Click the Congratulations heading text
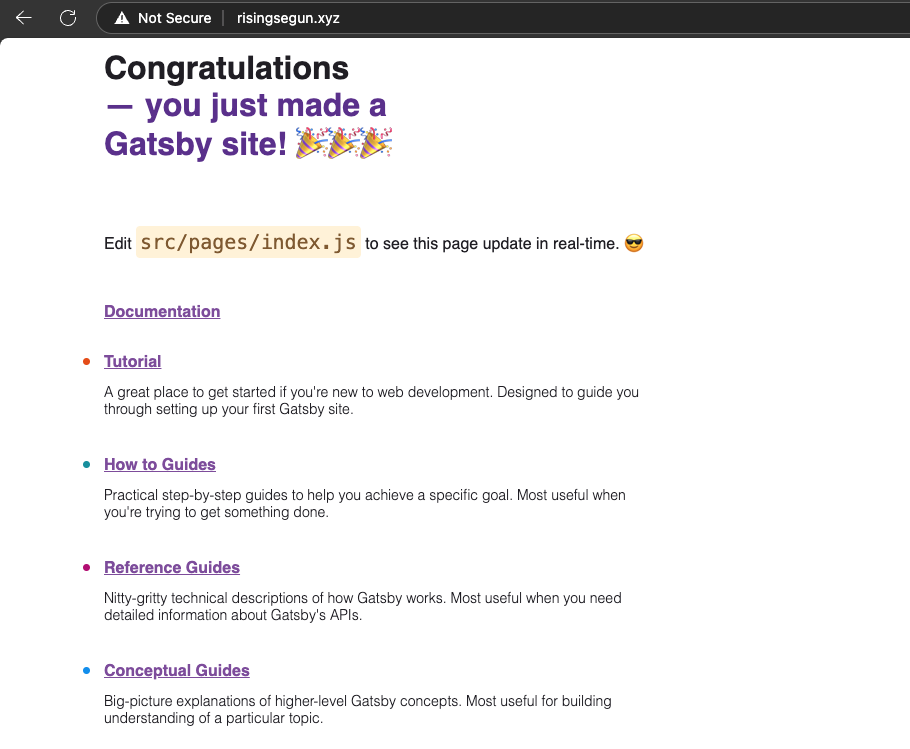 pyautogui.click(x=226, y=68)
